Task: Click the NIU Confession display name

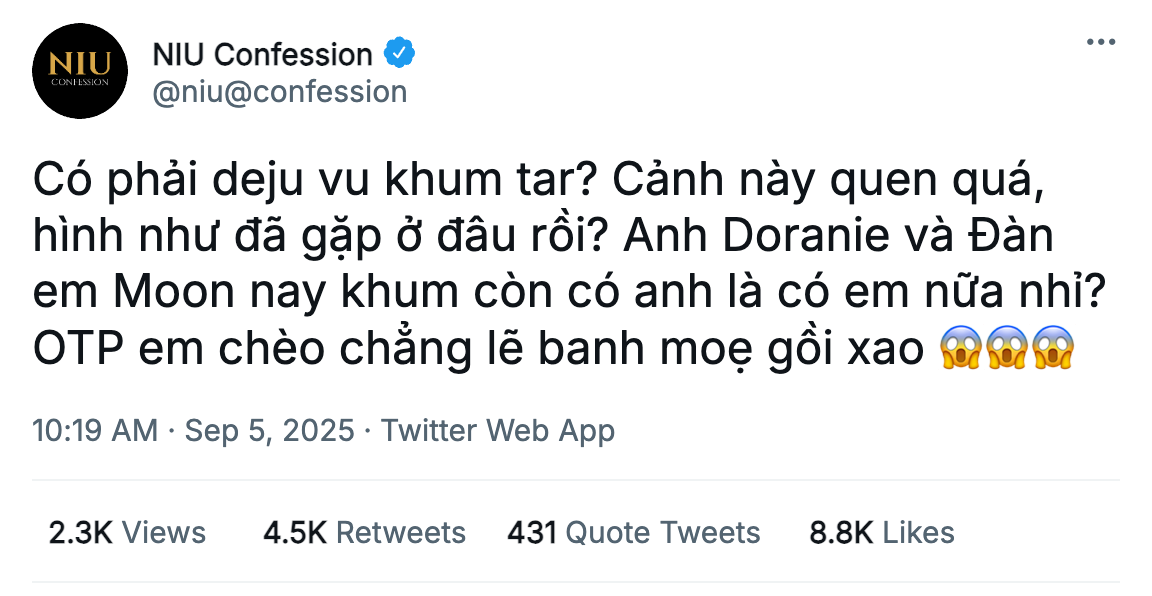Action: [262, 53]
